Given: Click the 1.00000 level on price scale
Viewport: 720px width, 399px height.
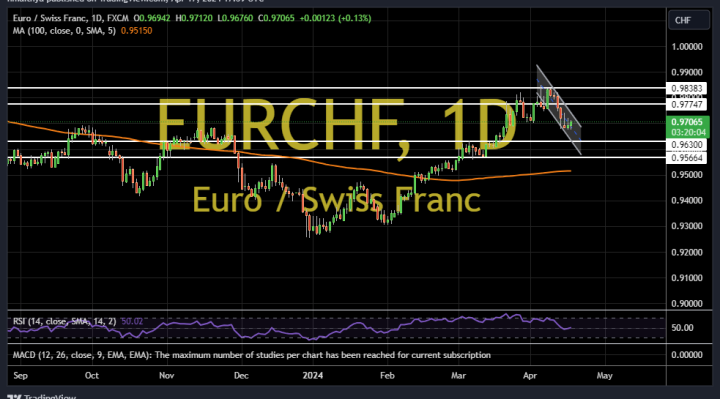Looking at the screenshot, I should pos(687,47).
